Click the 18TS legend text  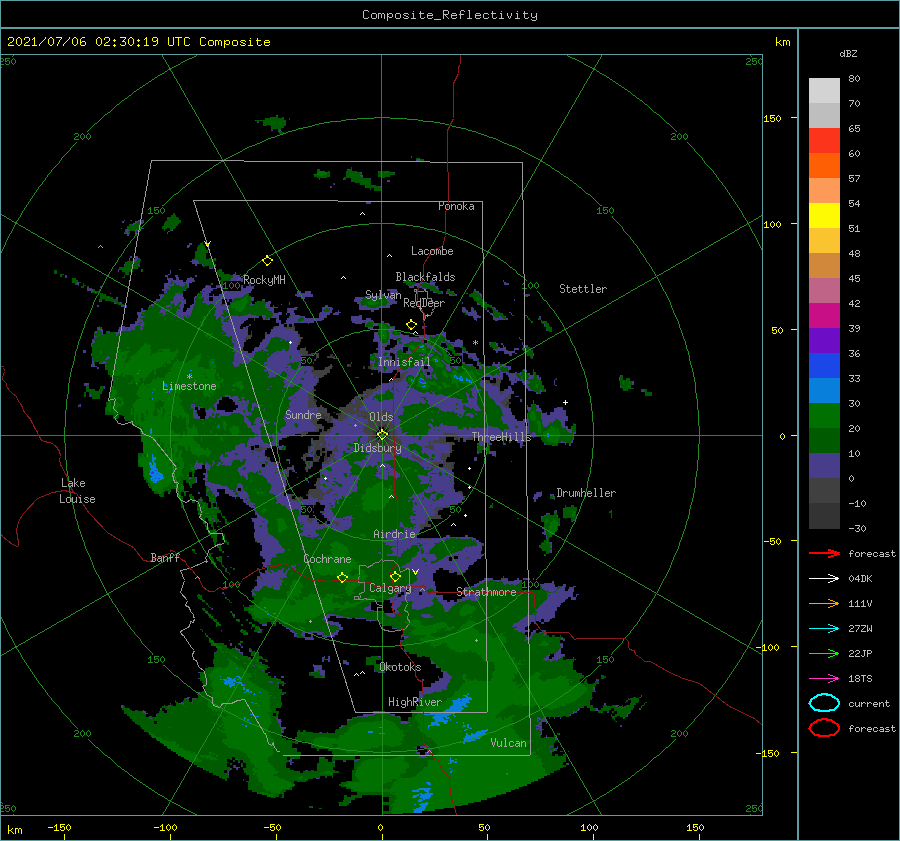860,679
